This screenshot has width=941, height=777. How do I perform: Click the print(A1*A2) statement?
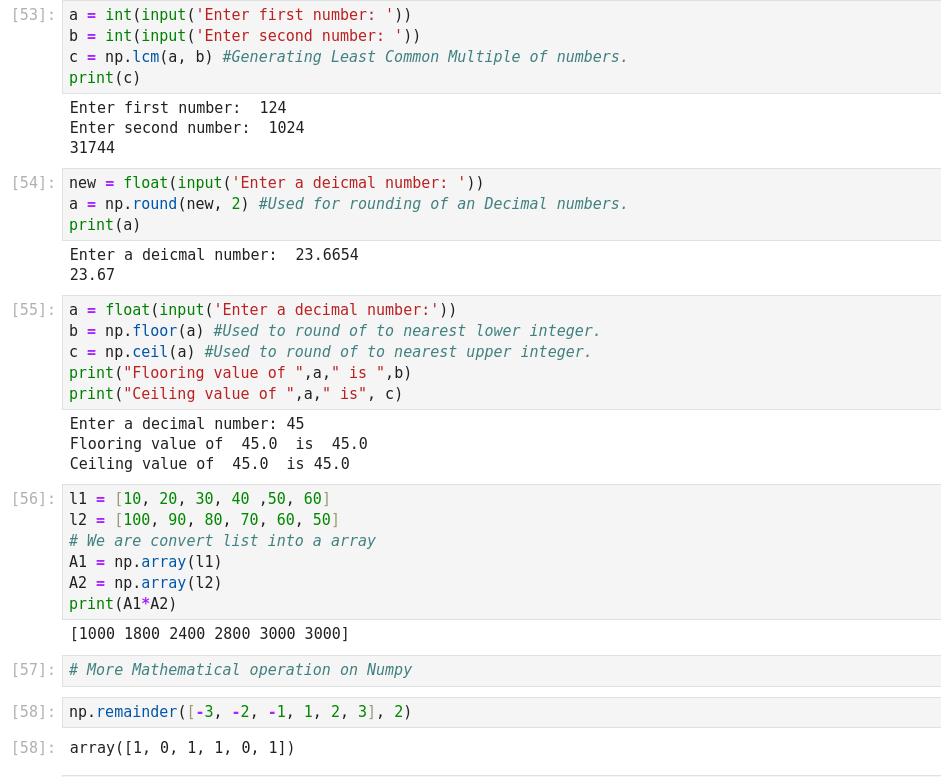pyautogui.click(x=123, y=604)
